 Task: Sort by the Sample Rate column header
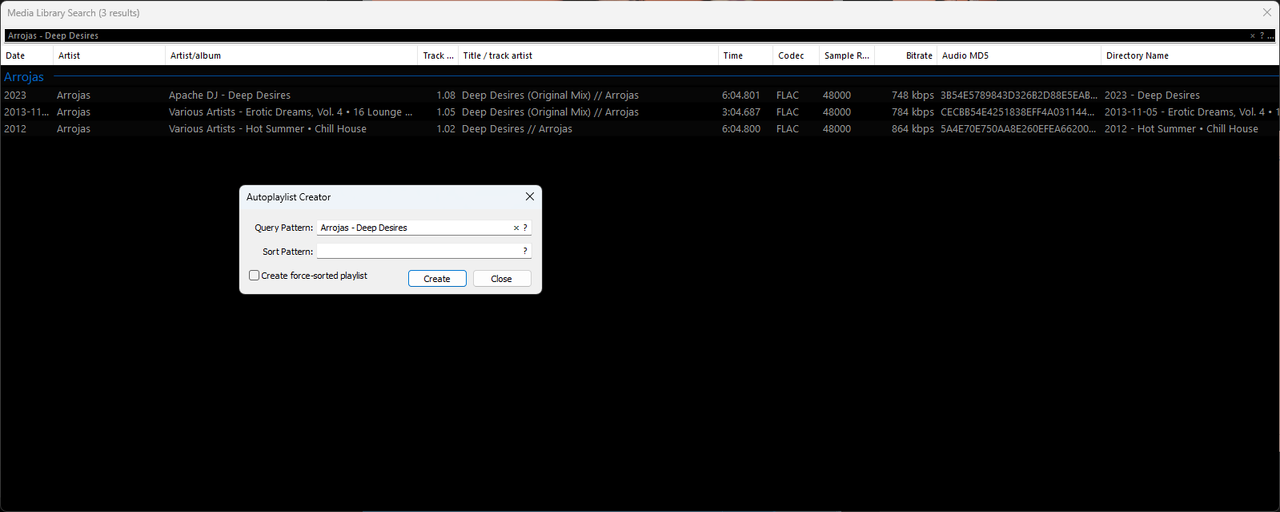click(847, 56)
